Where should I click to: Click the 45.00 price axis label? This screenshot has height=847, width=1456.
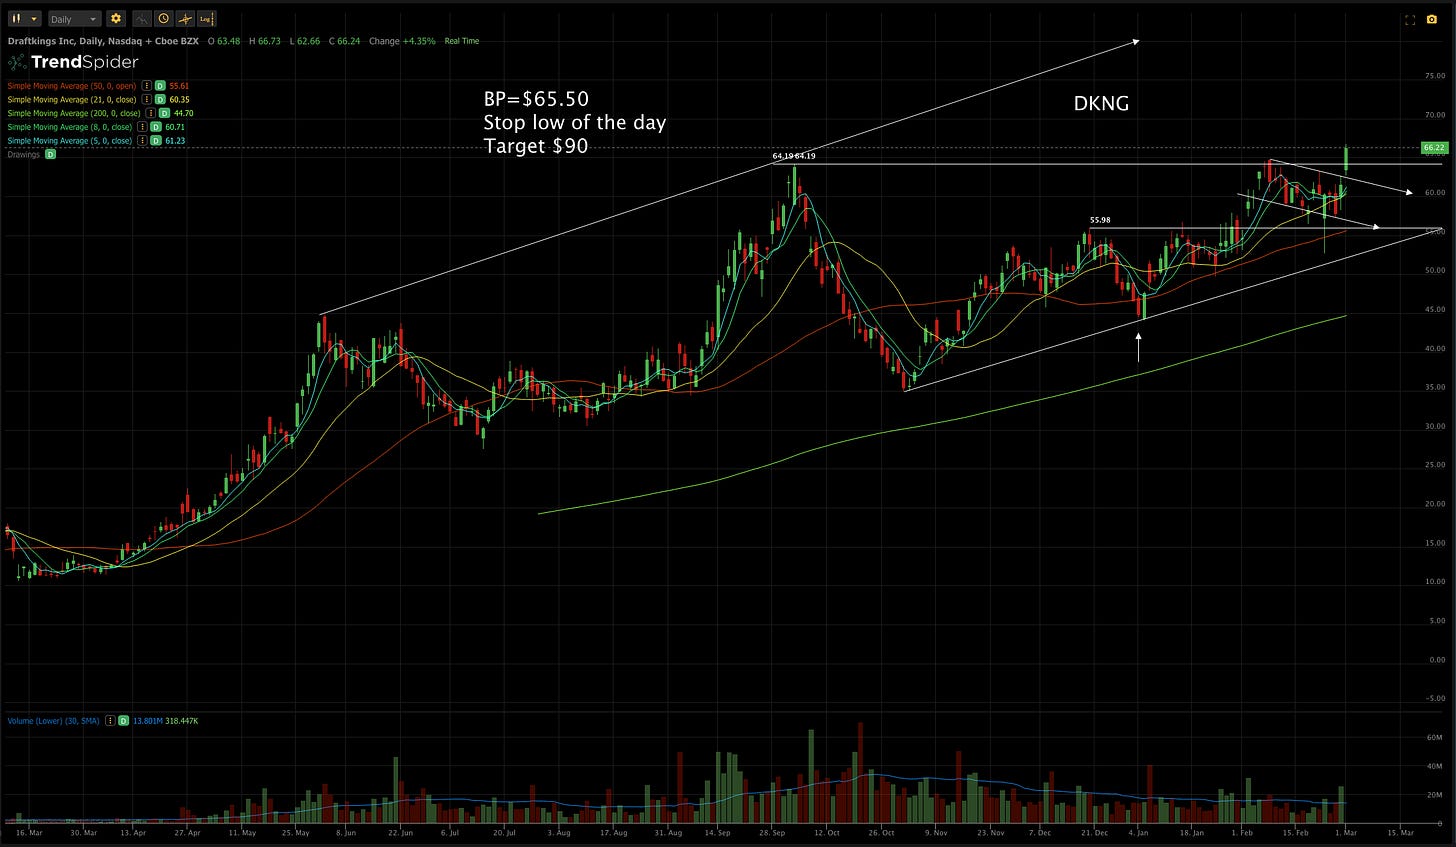pyautogui.click(x=1434, y=310)
